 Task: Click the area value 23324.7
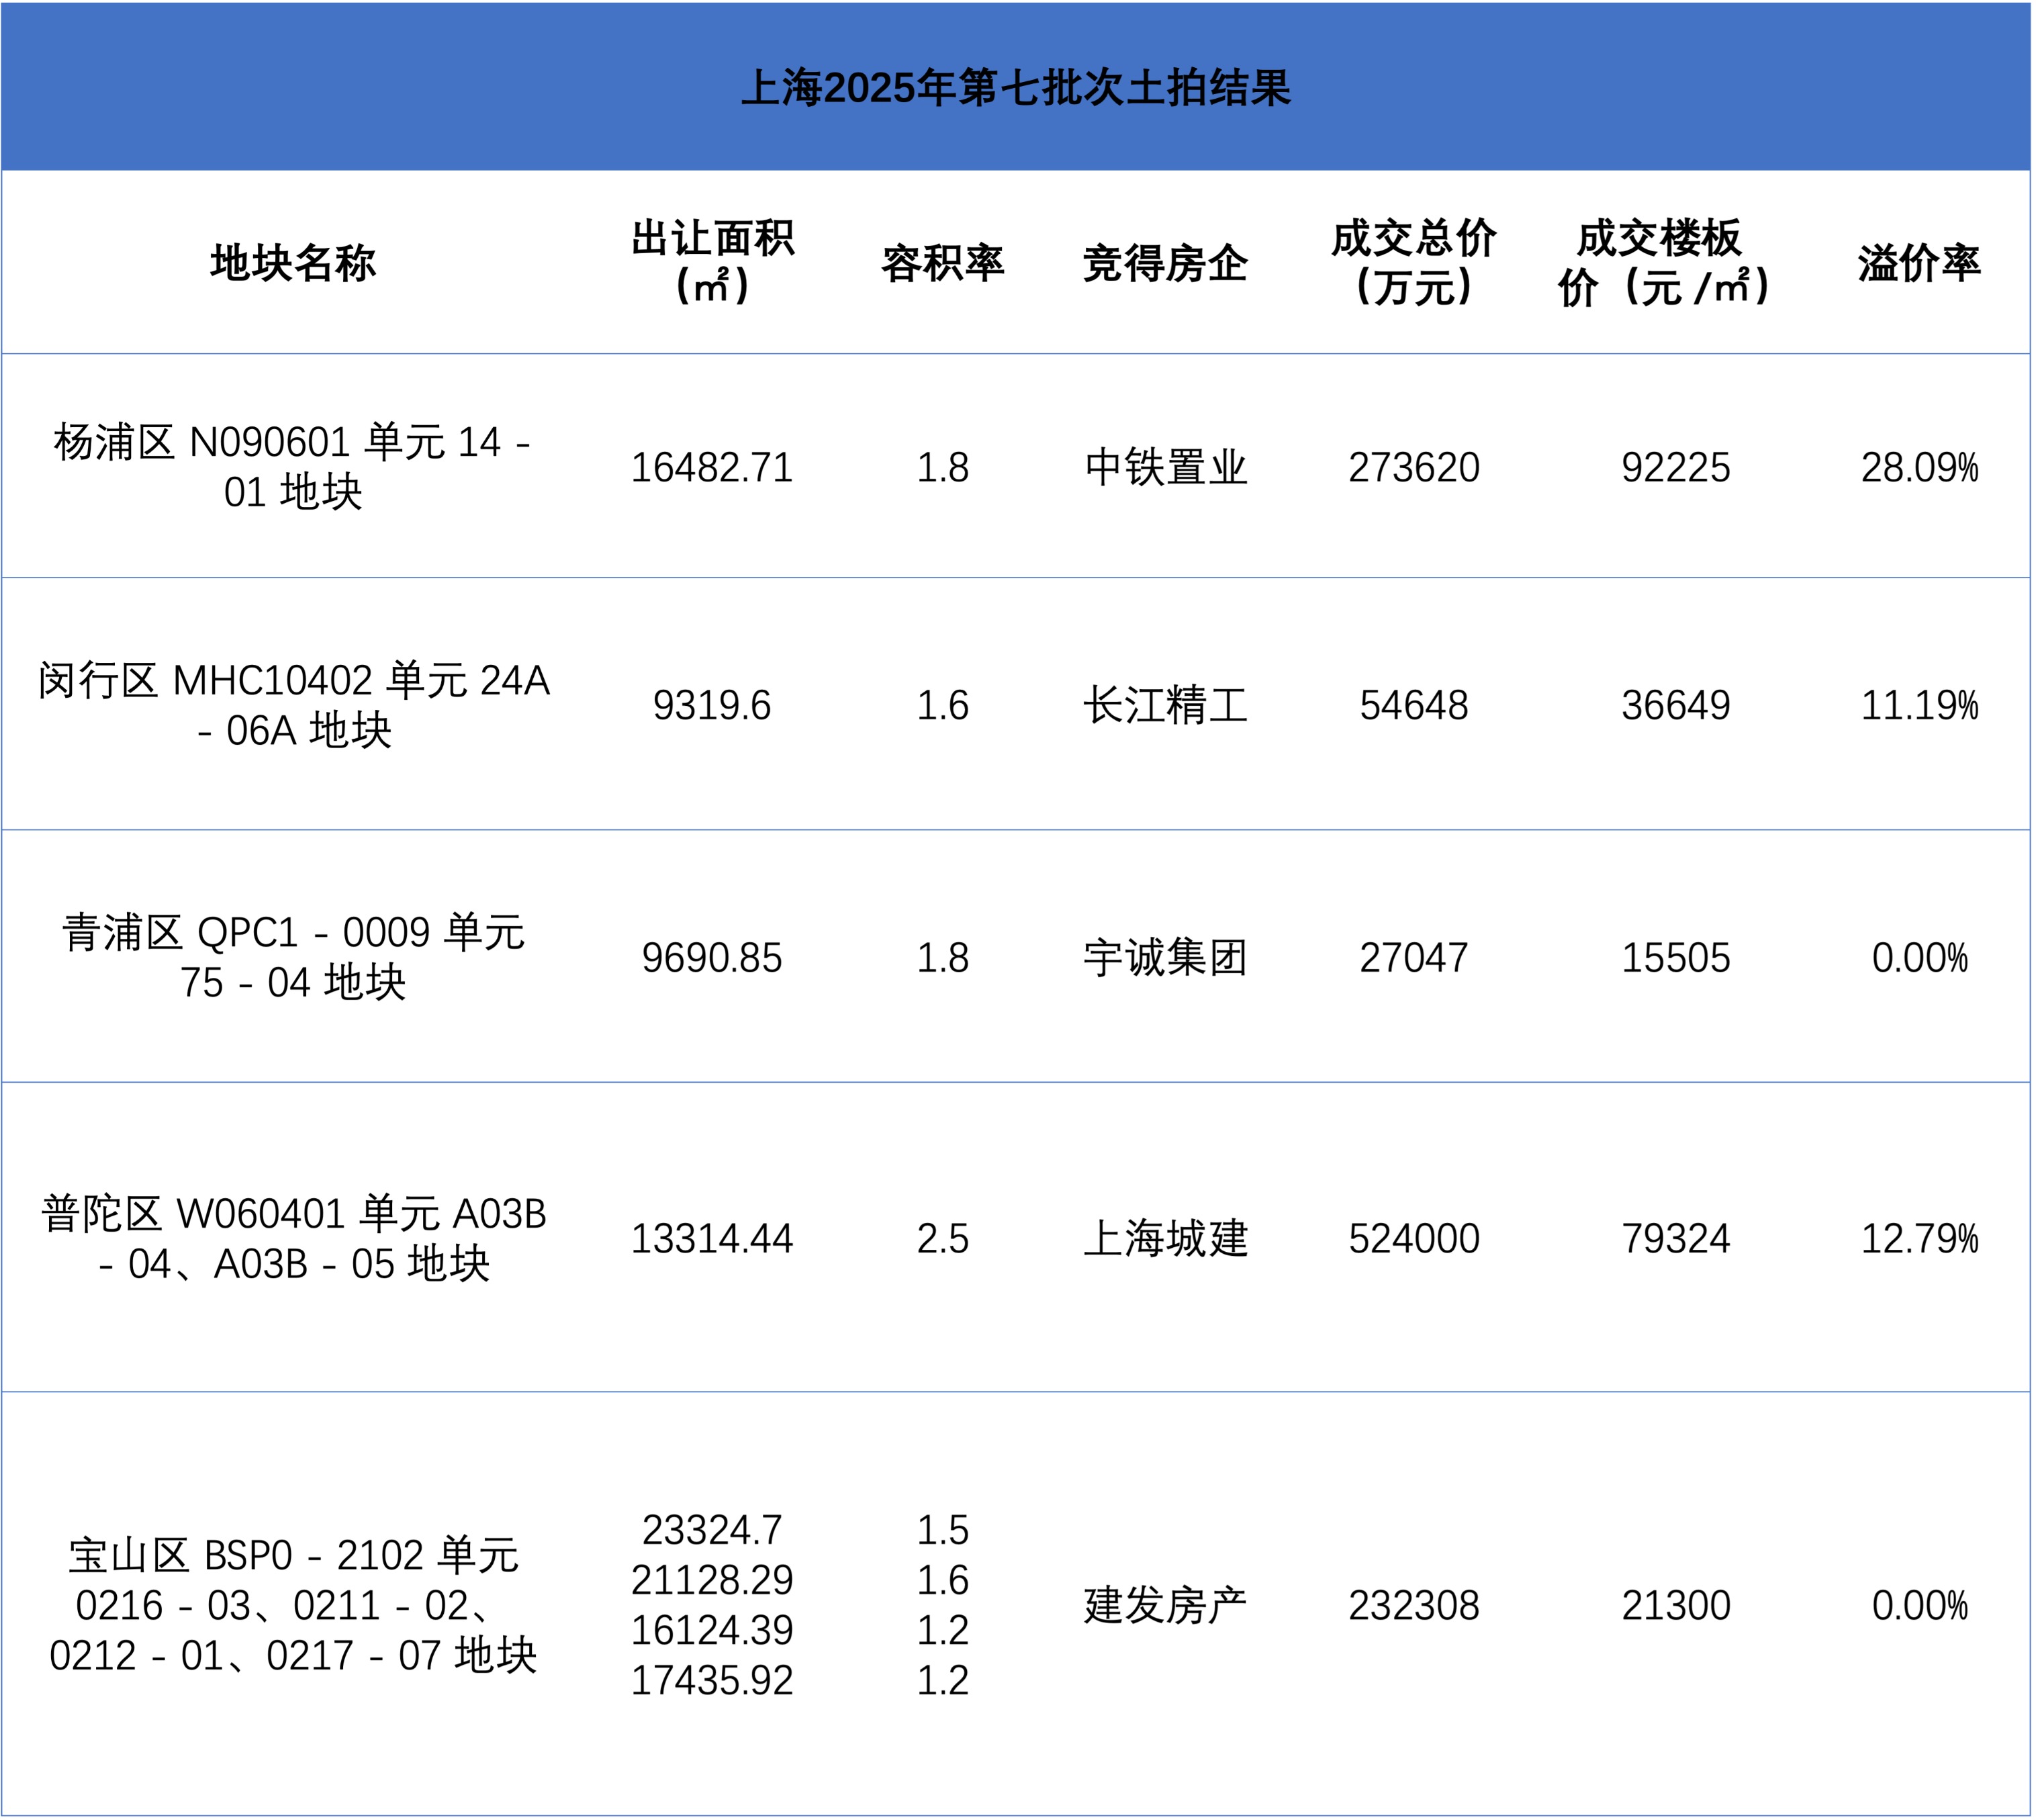tap(712, 1531)
